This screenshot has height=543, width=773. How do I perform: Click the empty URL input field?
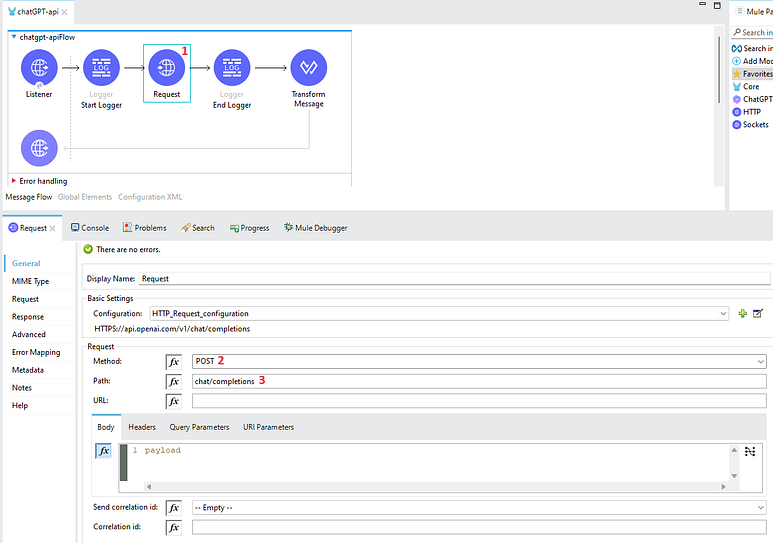(x=479, y=400)
